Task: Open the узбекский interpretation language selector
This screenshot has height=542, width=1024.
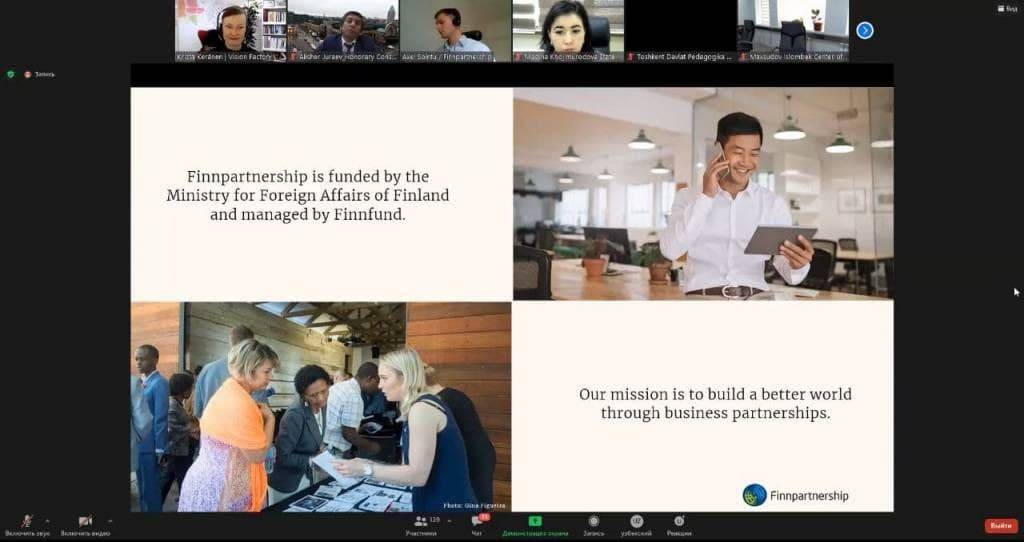Action: coord(636,526)
